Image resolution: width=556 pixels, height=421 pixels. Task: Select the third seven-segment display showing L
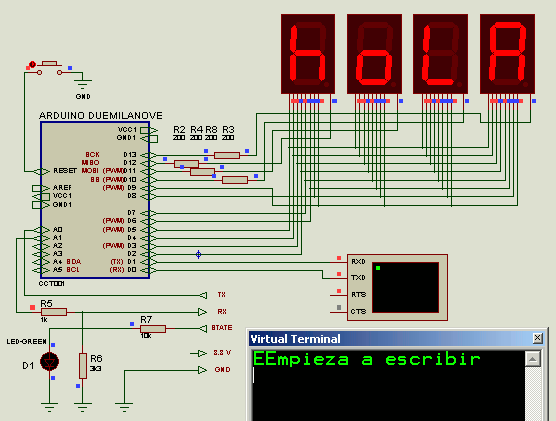tap(440, 54)
